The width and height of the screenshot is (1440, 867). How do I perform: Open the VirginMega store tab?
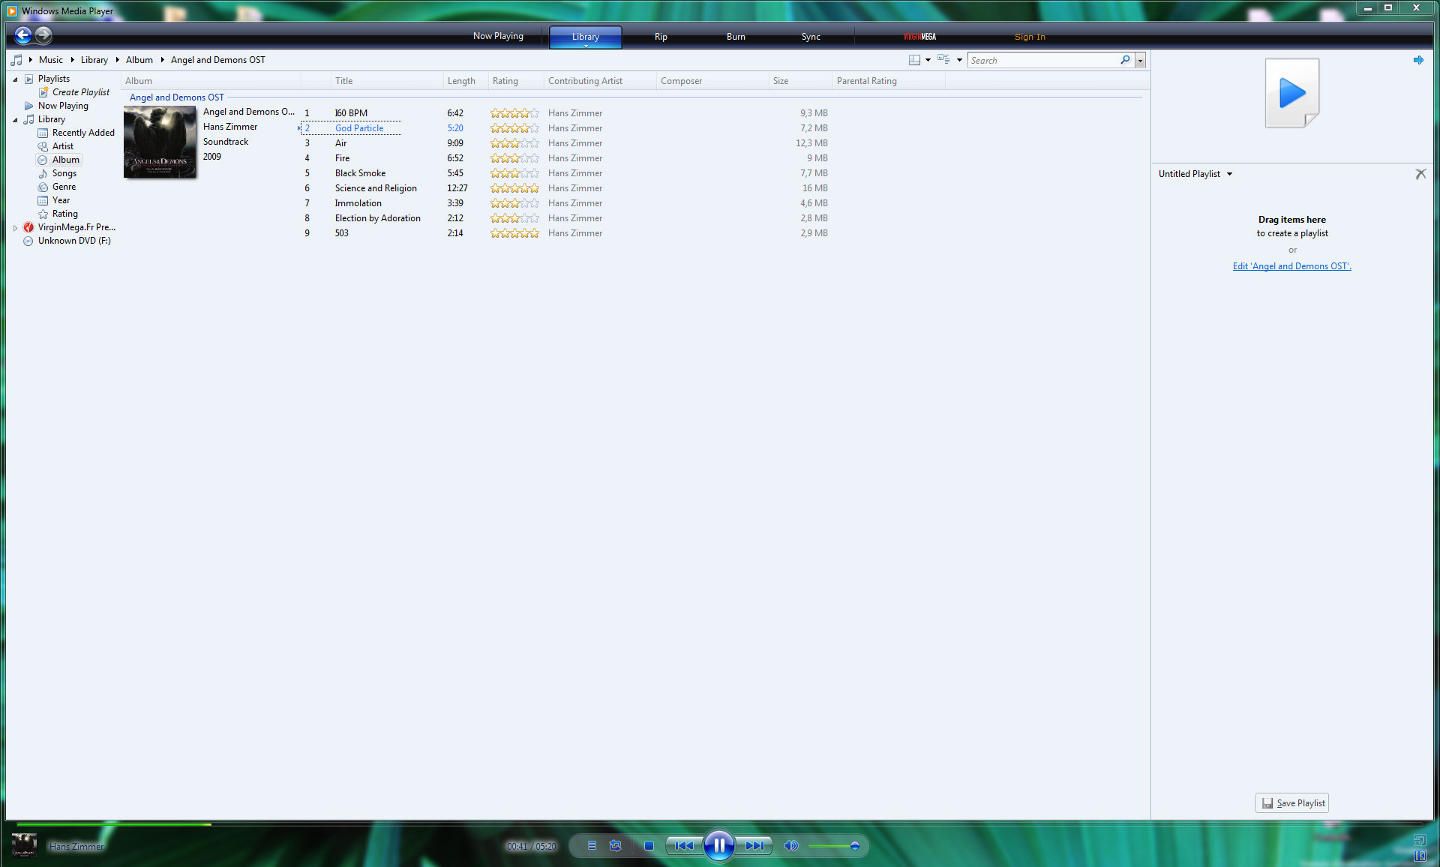click(920, 37)
